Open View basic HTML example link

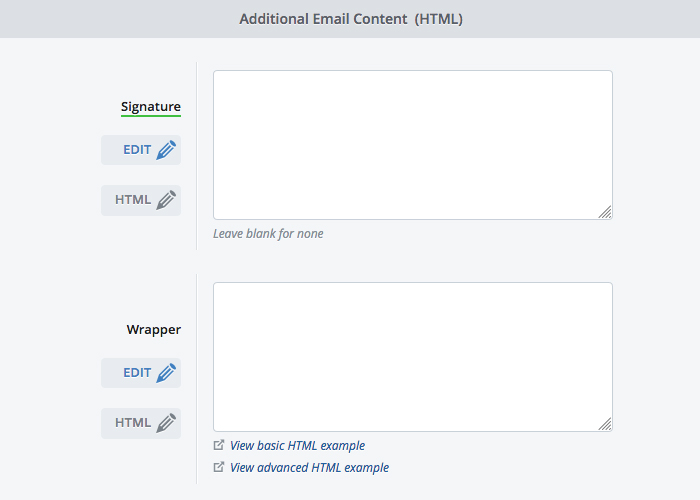(297, 446)
